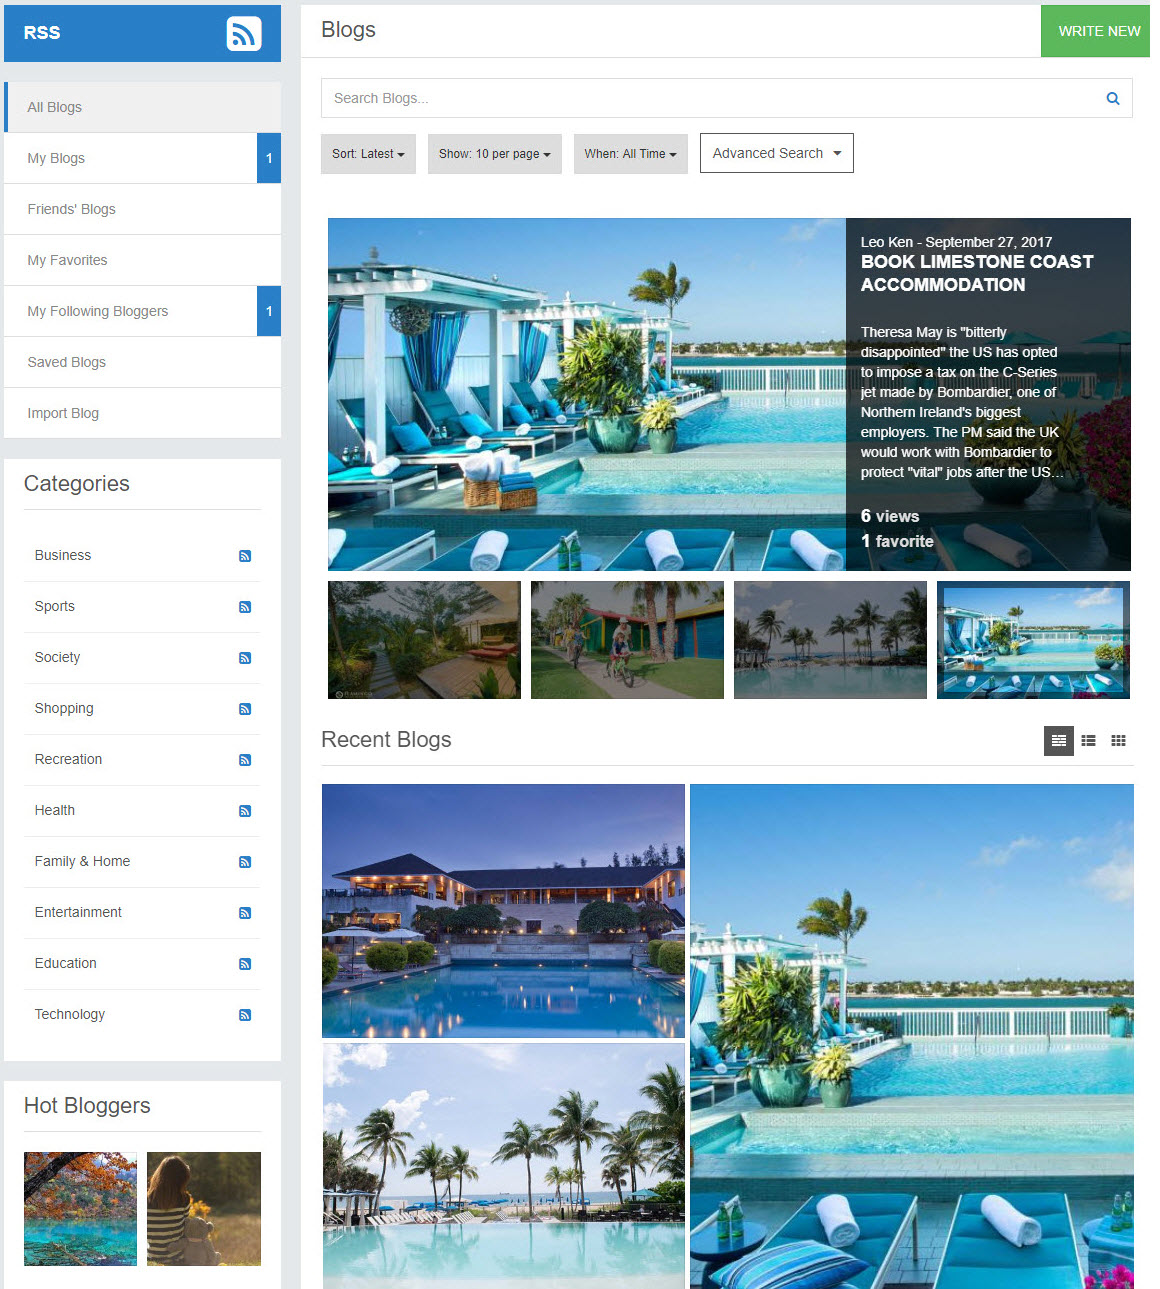Click the search magnifier icon

click(1113, 98)
